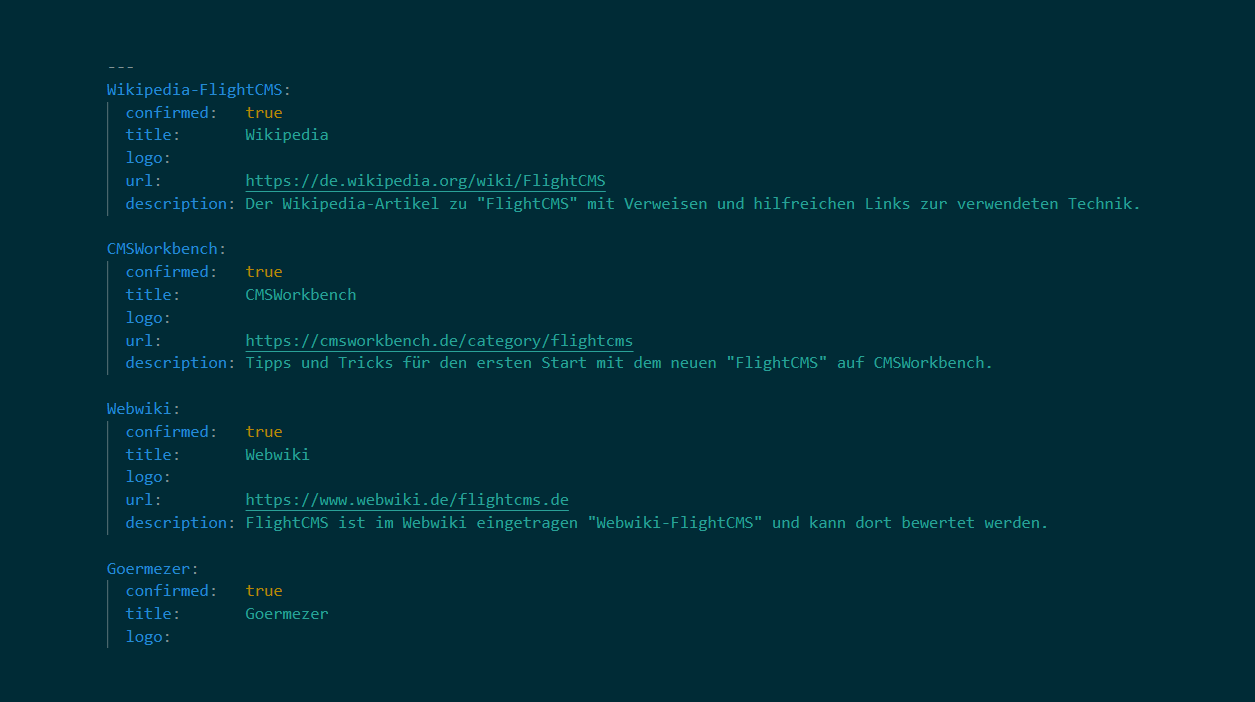Click the true value under Webwiki

click(264, 432)
